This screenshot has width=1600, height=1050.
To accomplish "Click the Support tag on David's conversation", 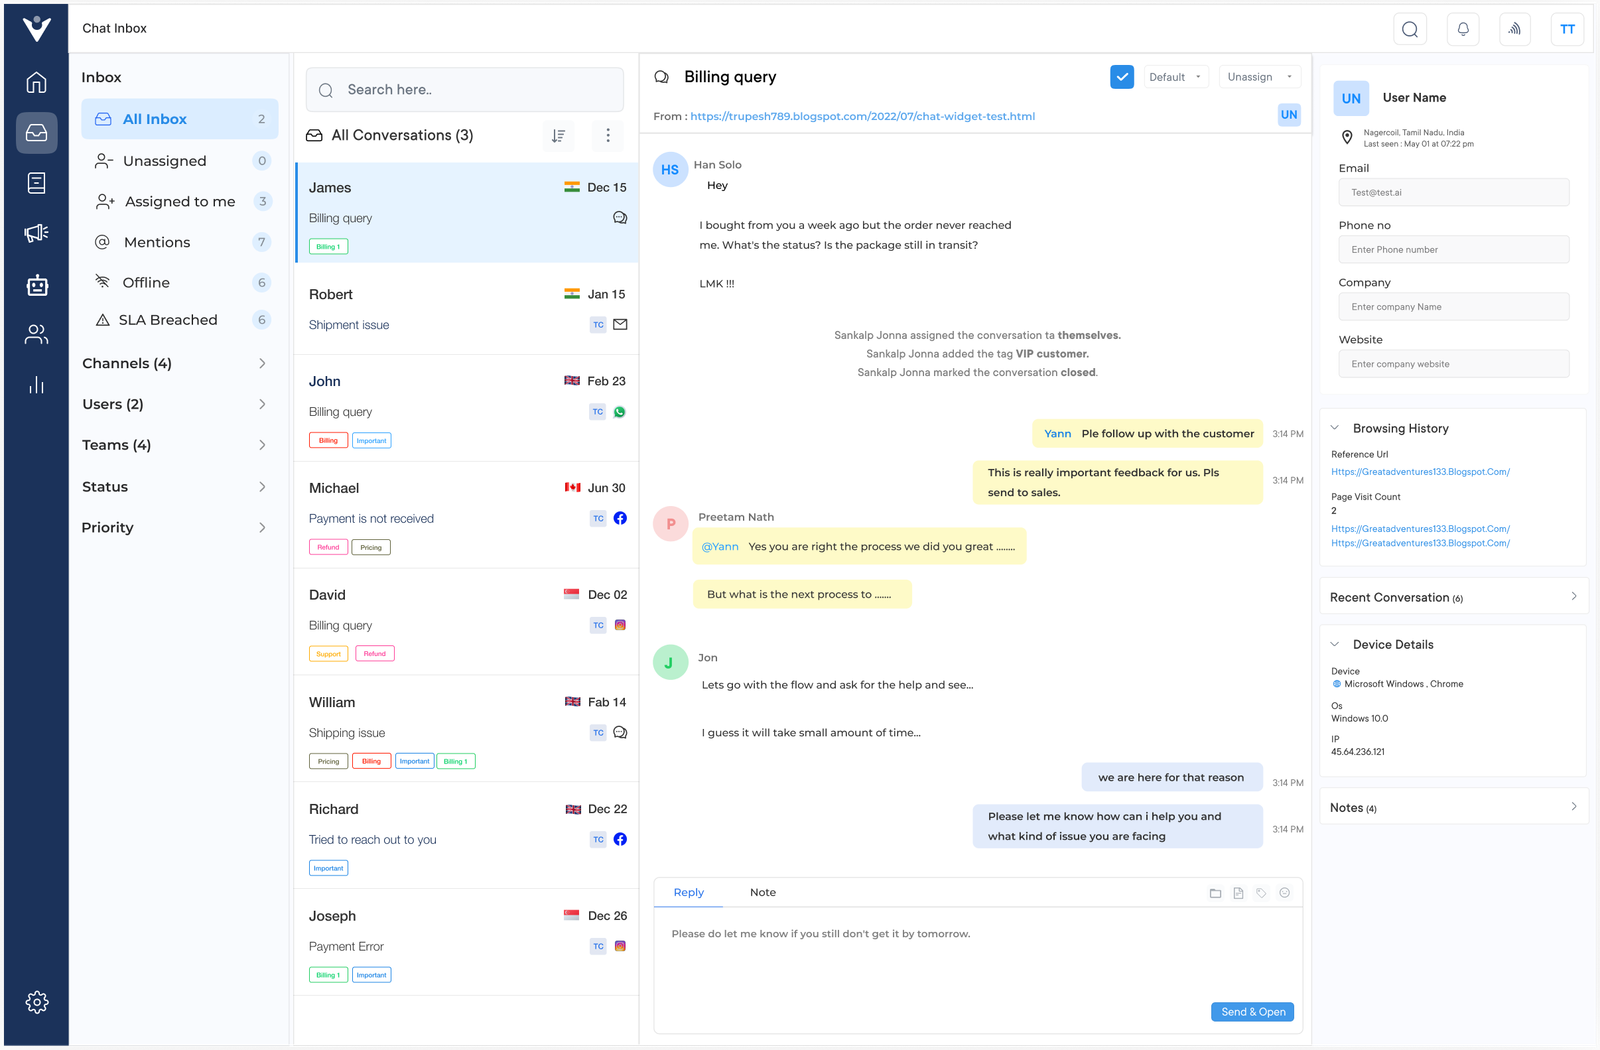I will coord(329,654).
